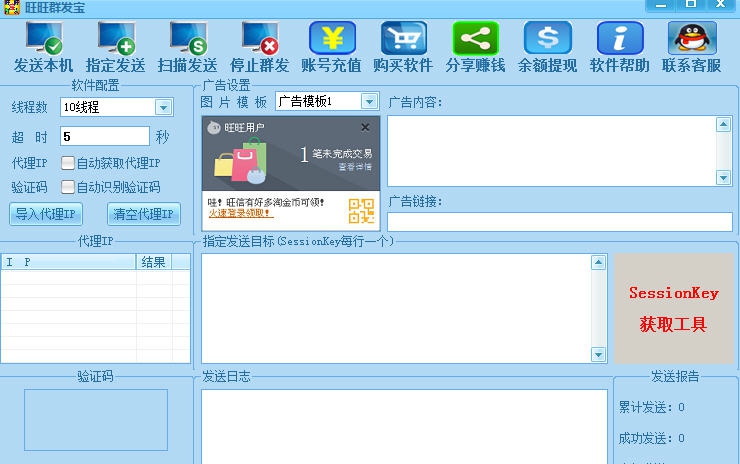Open 购买软件 shopping cart icon
Image resolution: width=740 pixels, height=464 pixels.
pyautogui.click(x=404, y=38)
